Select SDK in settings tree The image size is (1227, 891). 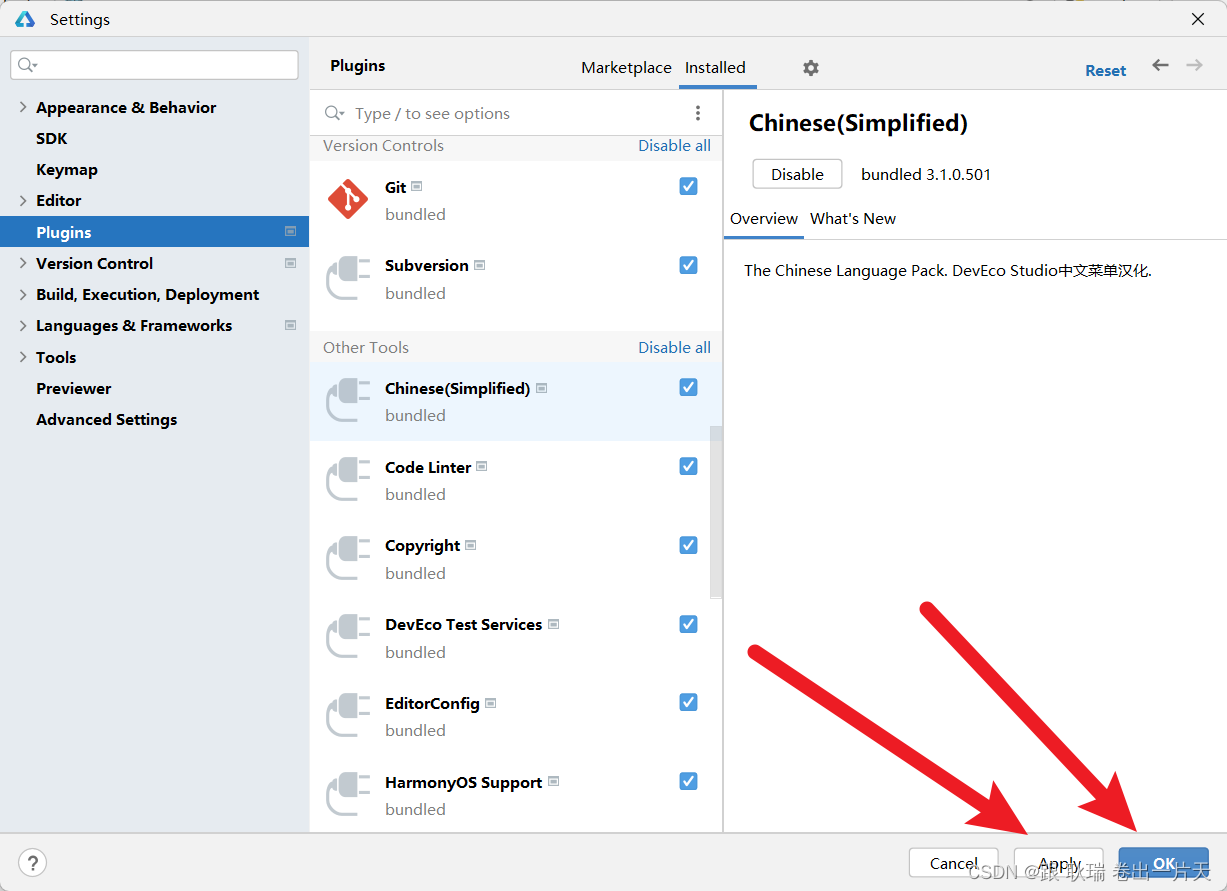tap(52, 138)
